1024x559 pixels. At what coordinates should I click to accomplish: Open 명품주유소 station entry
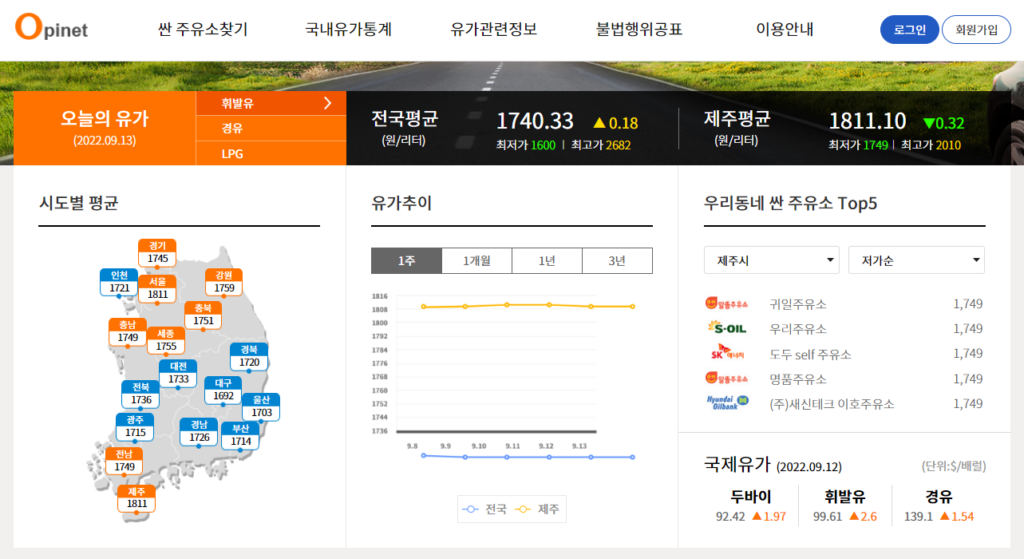(x=798, y=379)
